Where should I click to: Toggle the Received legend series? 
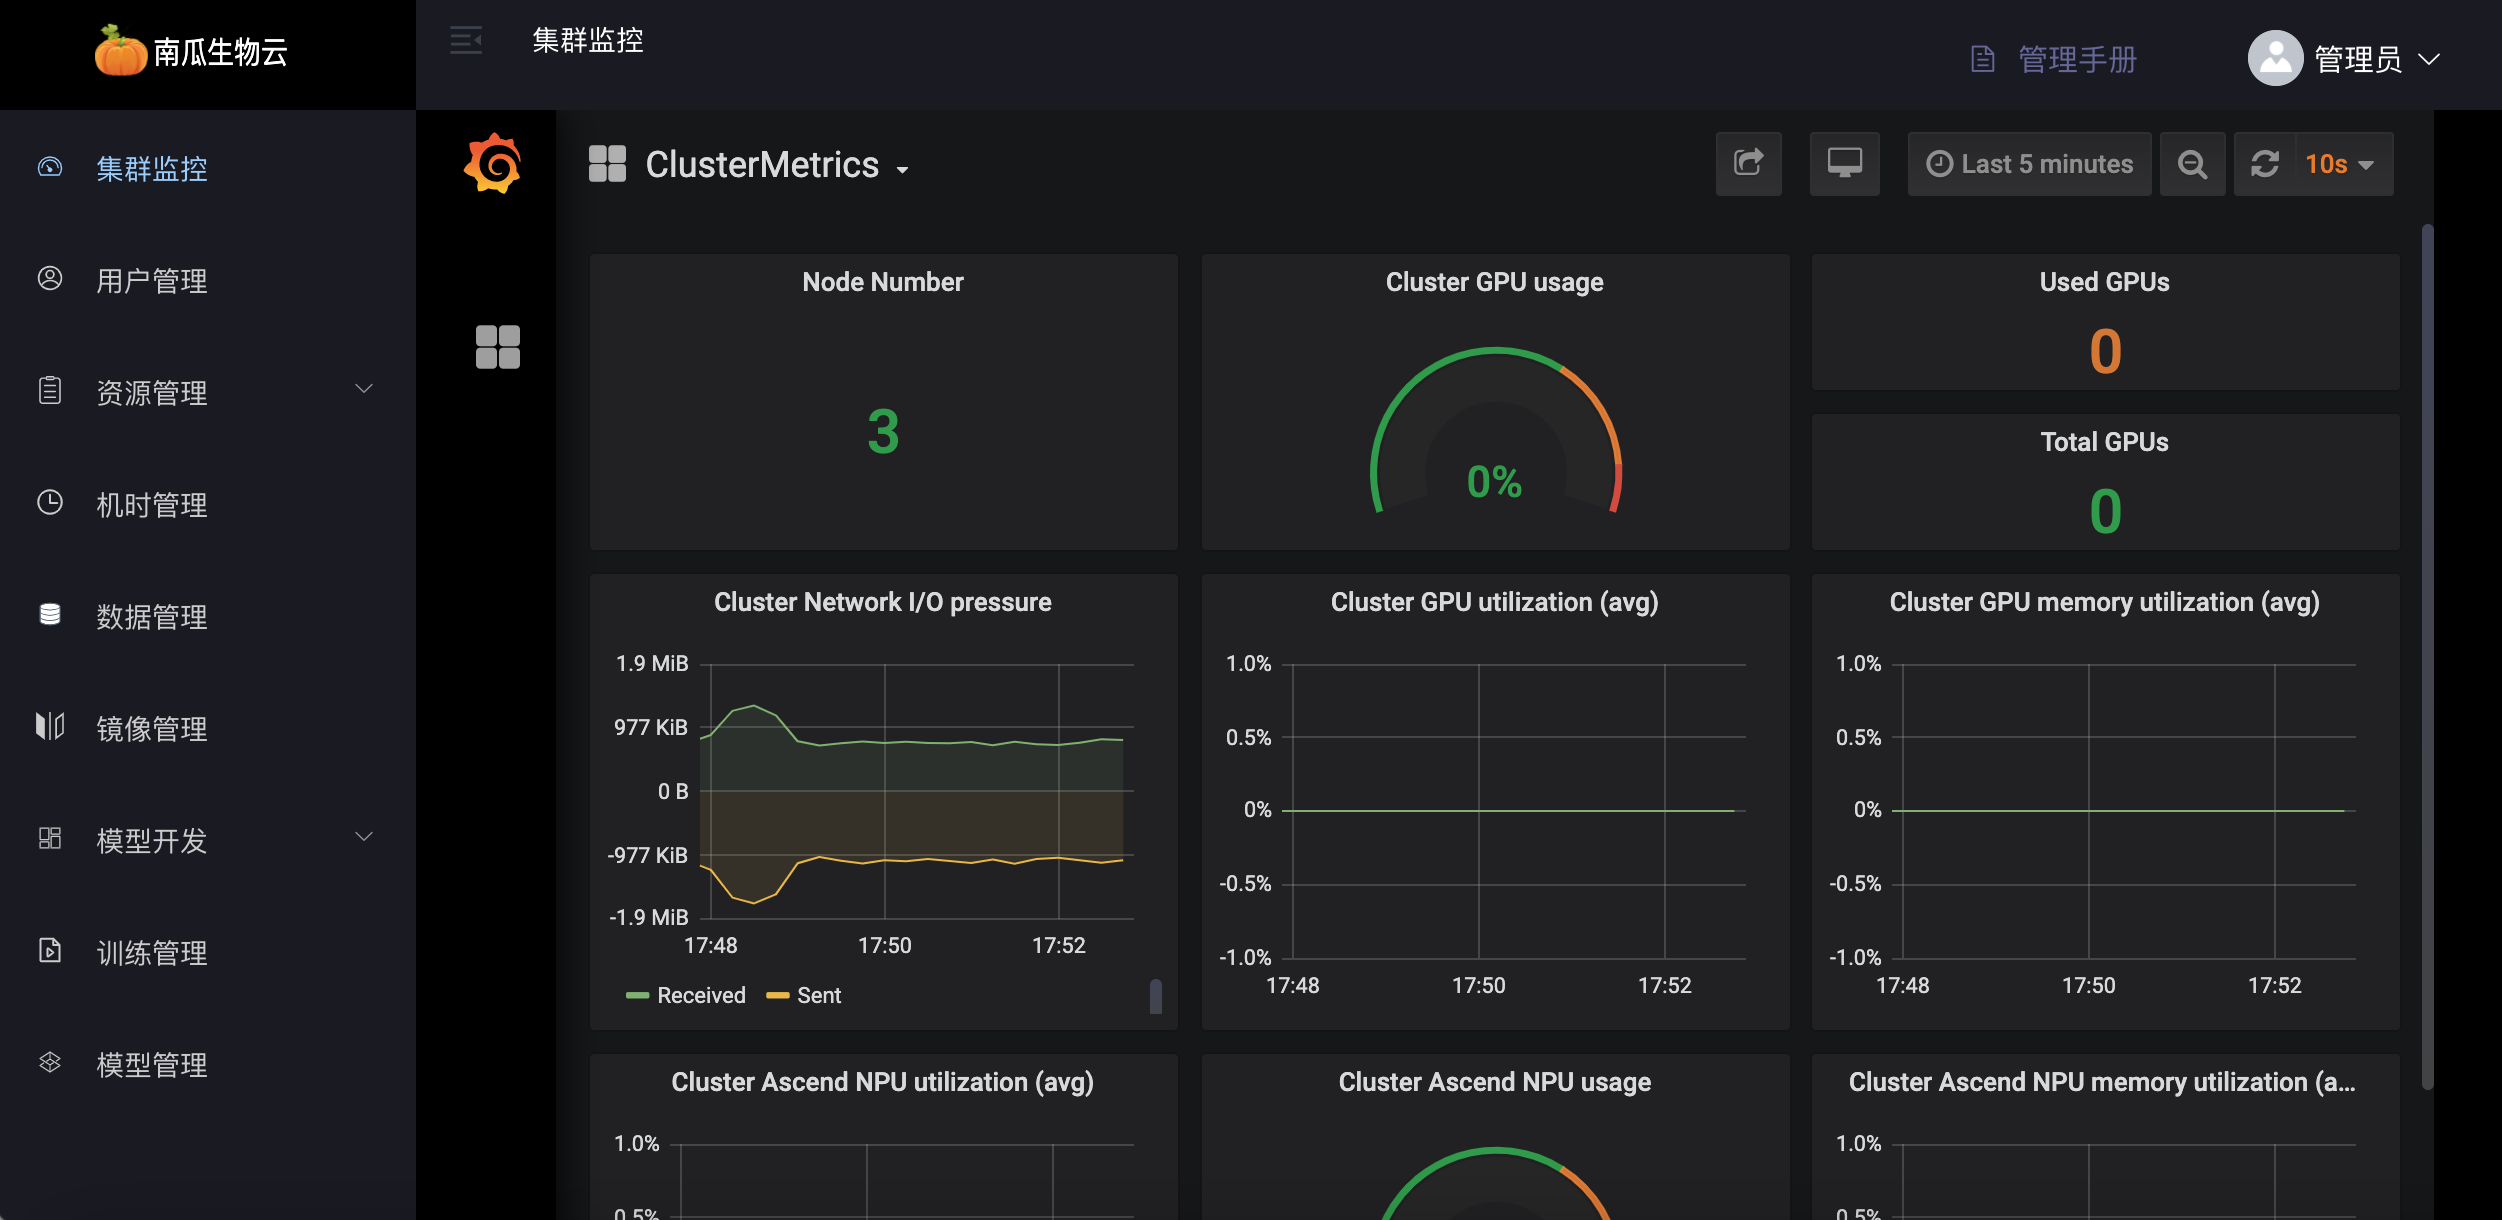click(686, 995)
